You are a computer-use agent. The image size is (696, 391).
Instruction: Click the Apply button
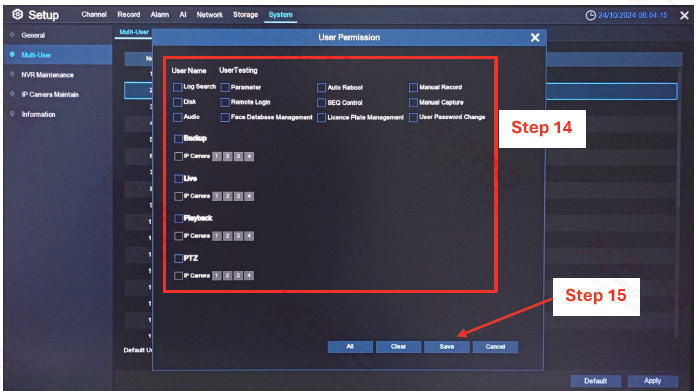(652, 381)
